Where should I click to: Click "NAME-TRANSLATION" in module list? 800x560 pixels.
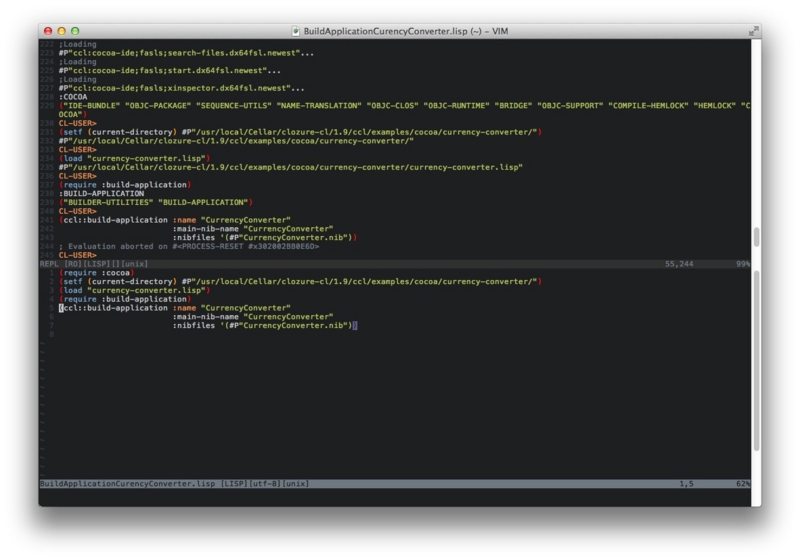pyautogui.click(x=319, y=106)
